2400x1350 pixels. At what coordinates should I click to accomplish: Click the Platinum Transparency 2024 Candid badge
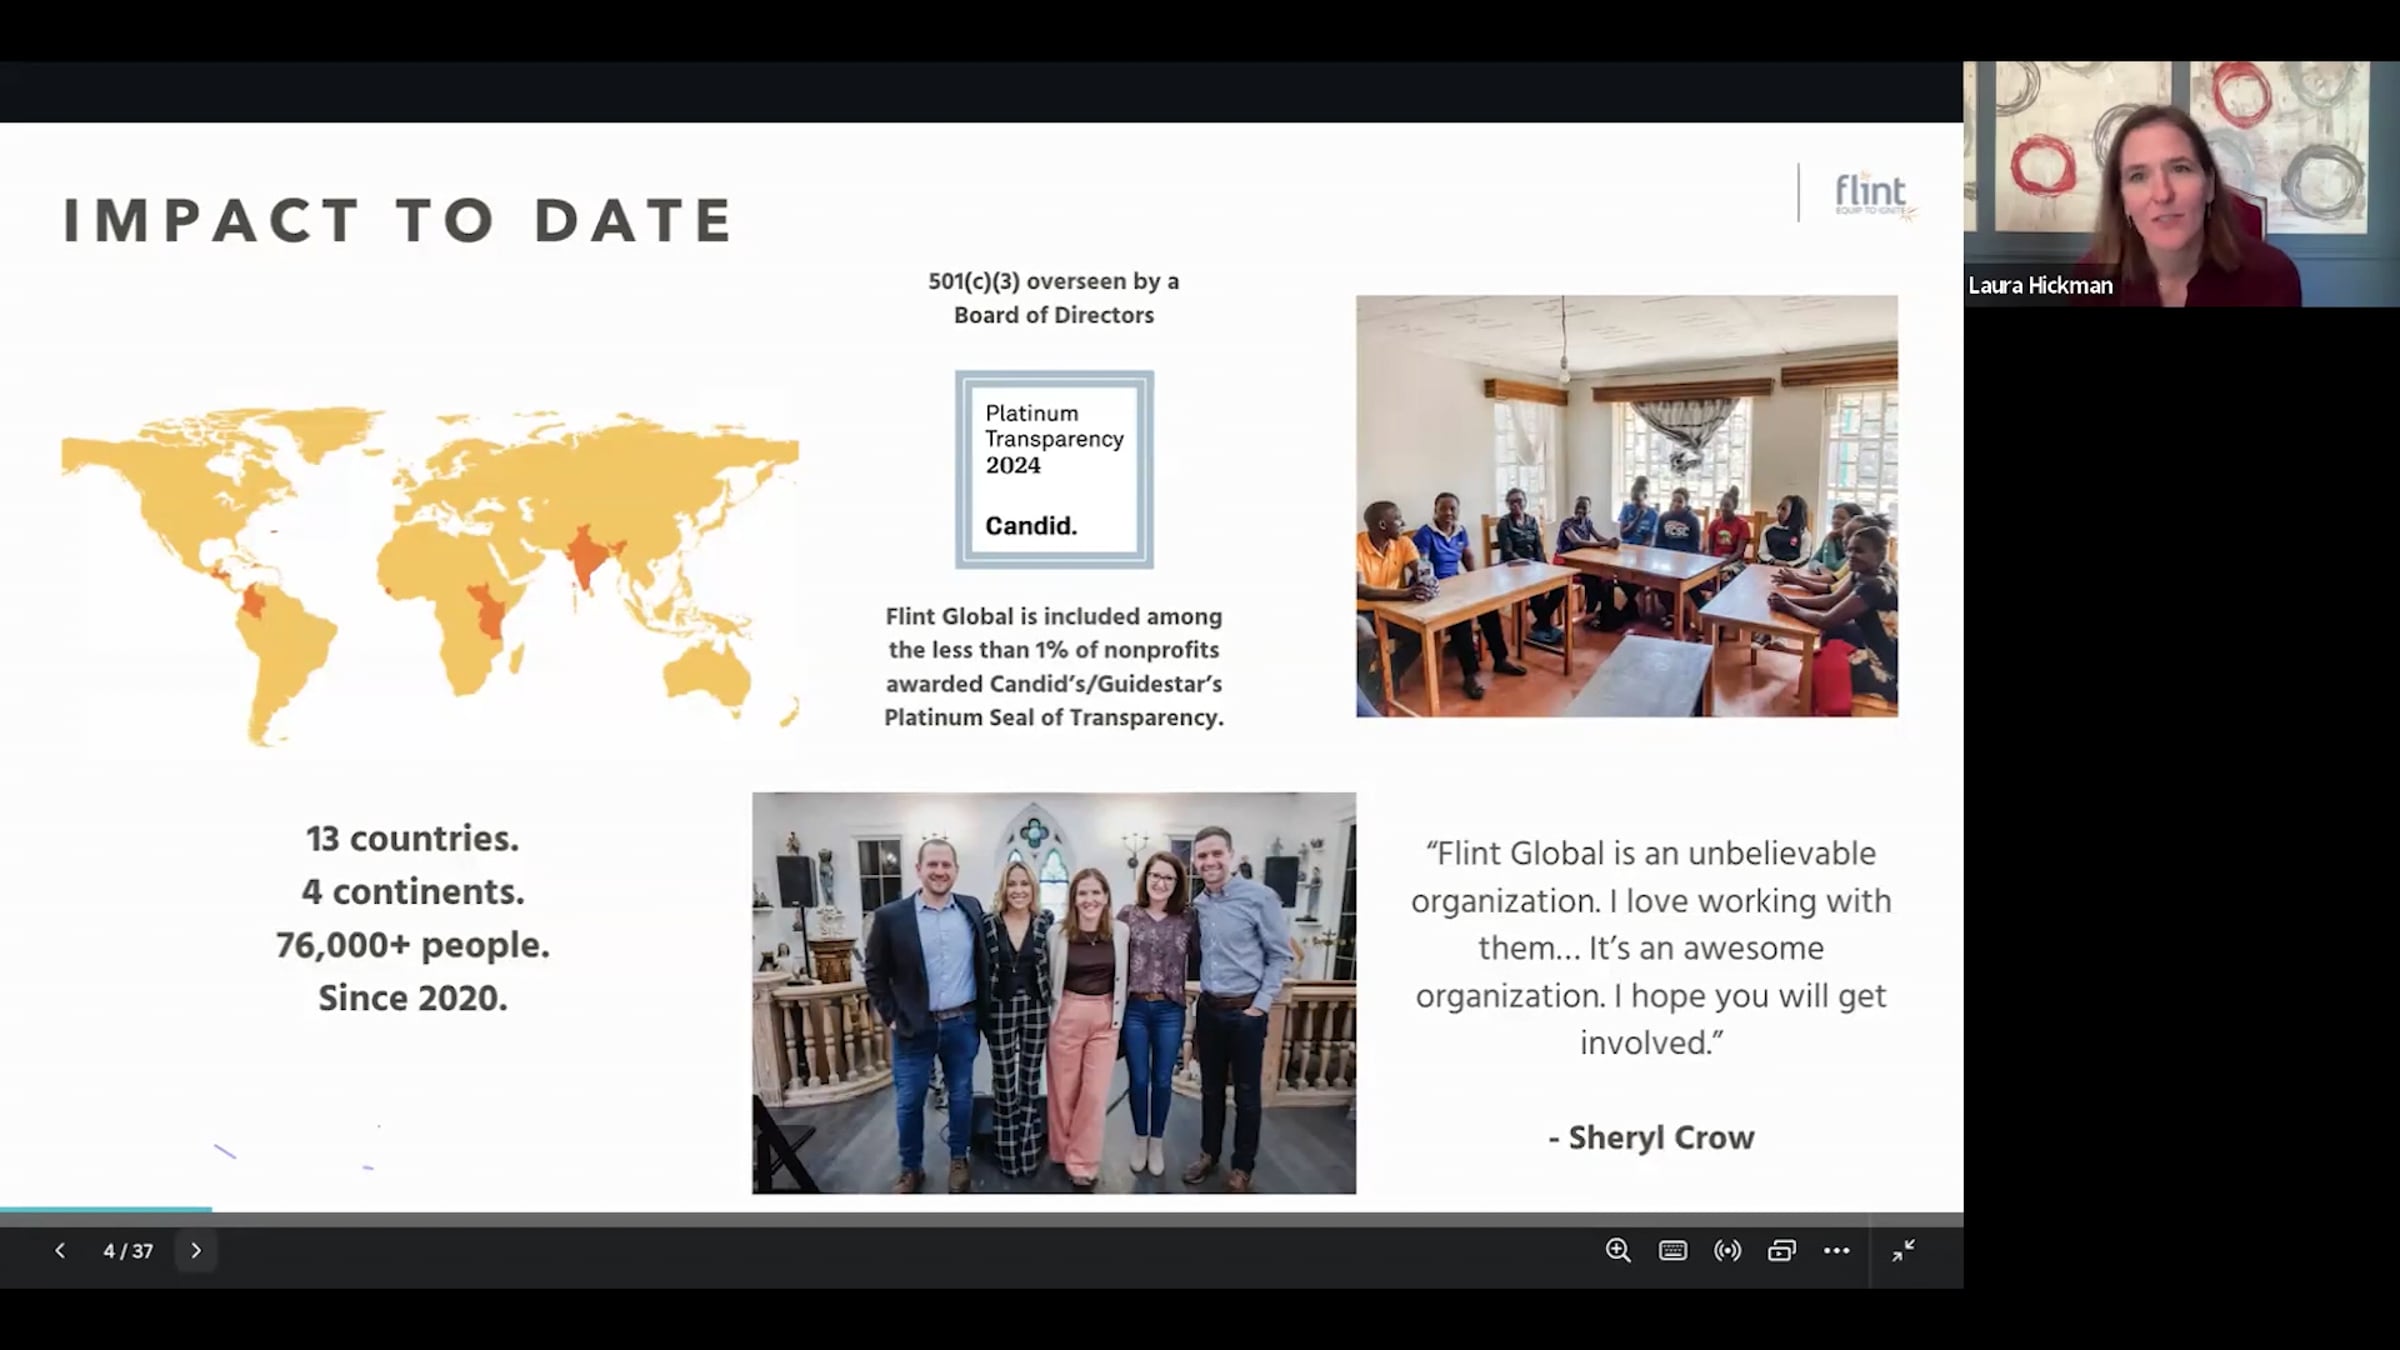[x=1054, y=470]
